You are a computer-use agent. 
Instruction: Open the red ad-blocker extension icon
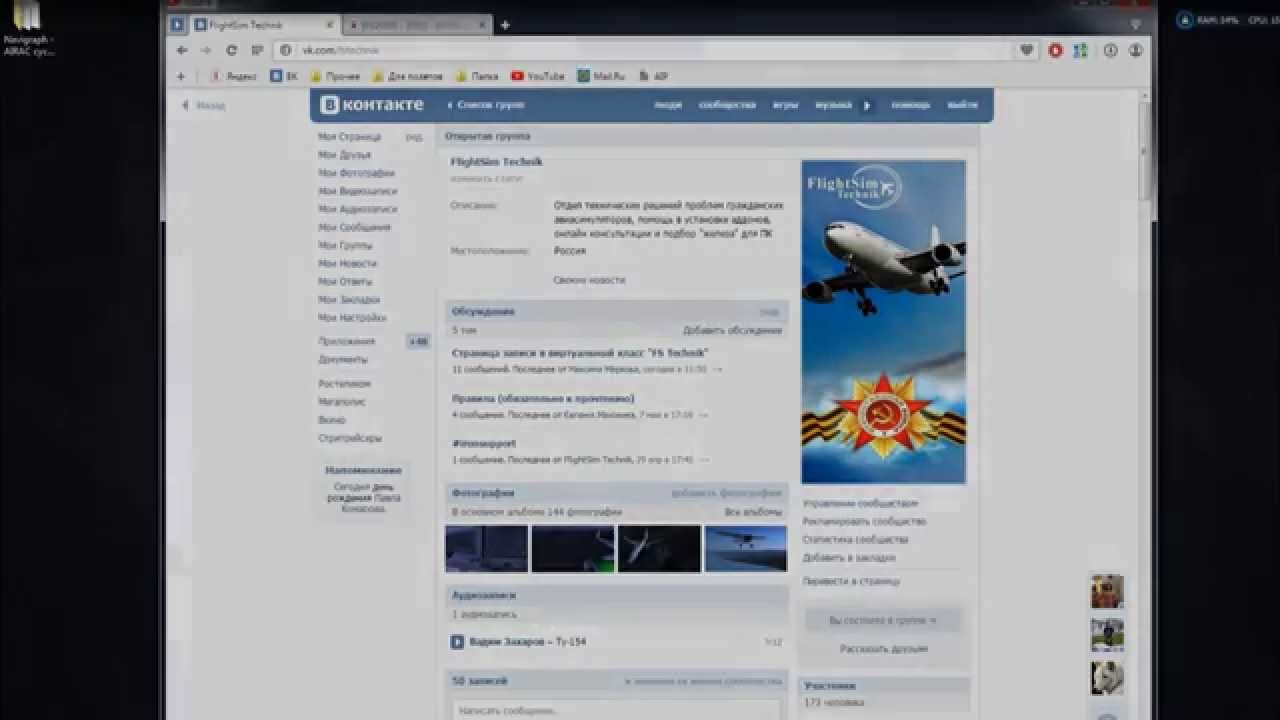coord(1055,50)
